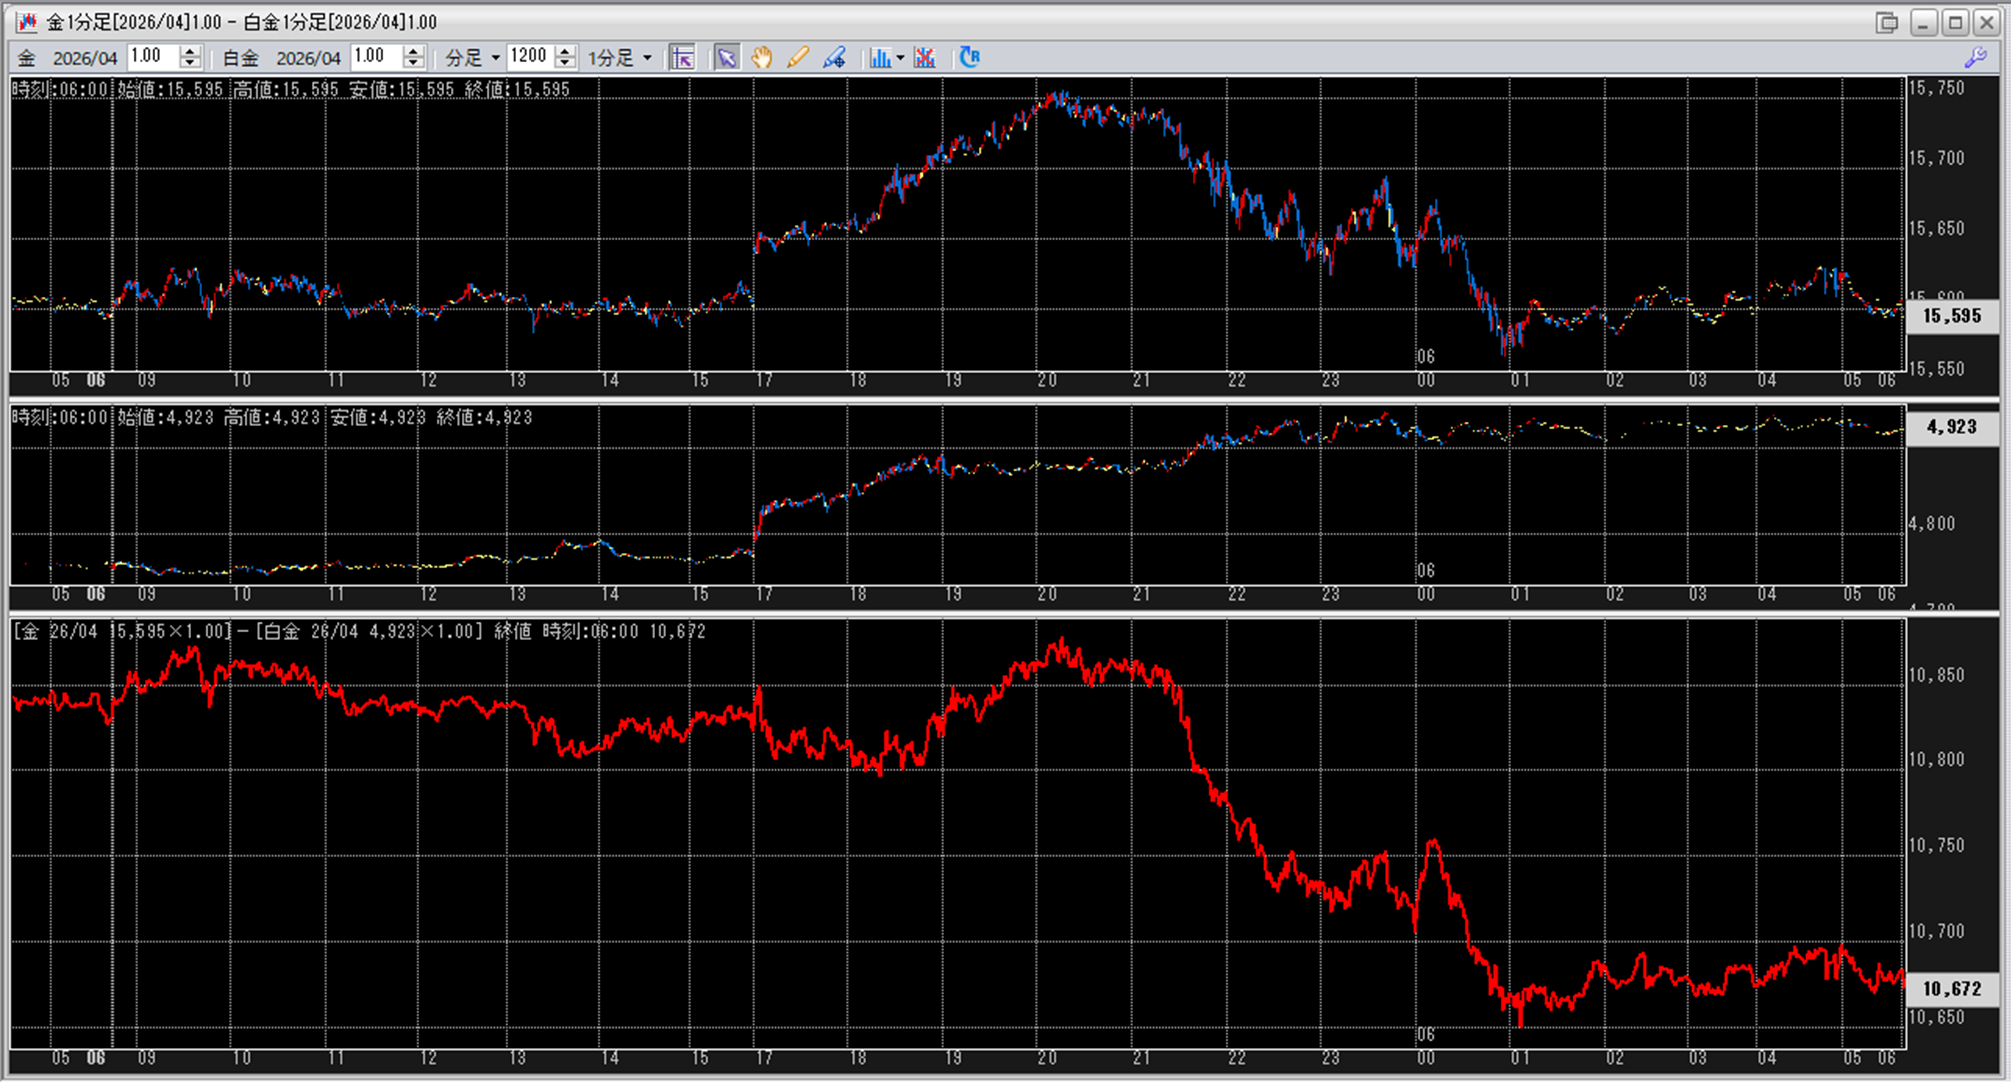The width and height of the screenshot is (2011, 1083).
Task: Click the blue pen edit-drawing tool
Action: [834, 58]
